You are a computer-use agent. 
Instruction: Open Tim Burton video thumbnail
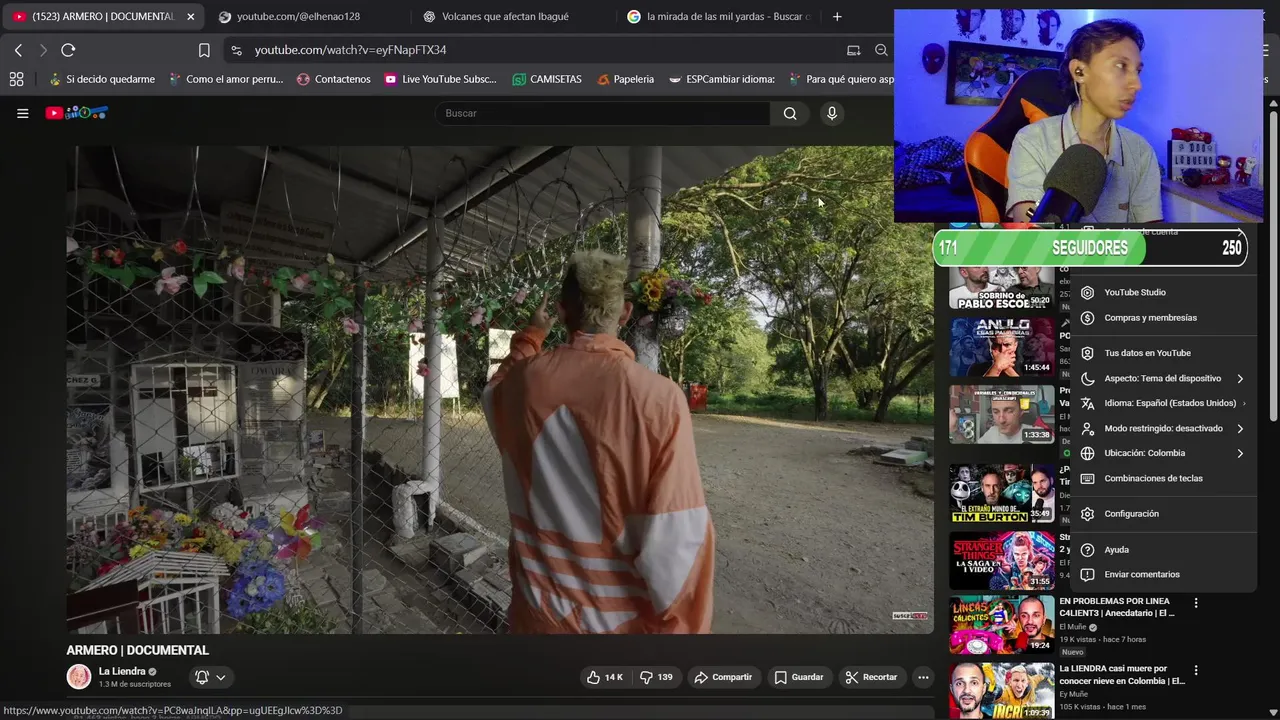click(x=1001, y=493)
